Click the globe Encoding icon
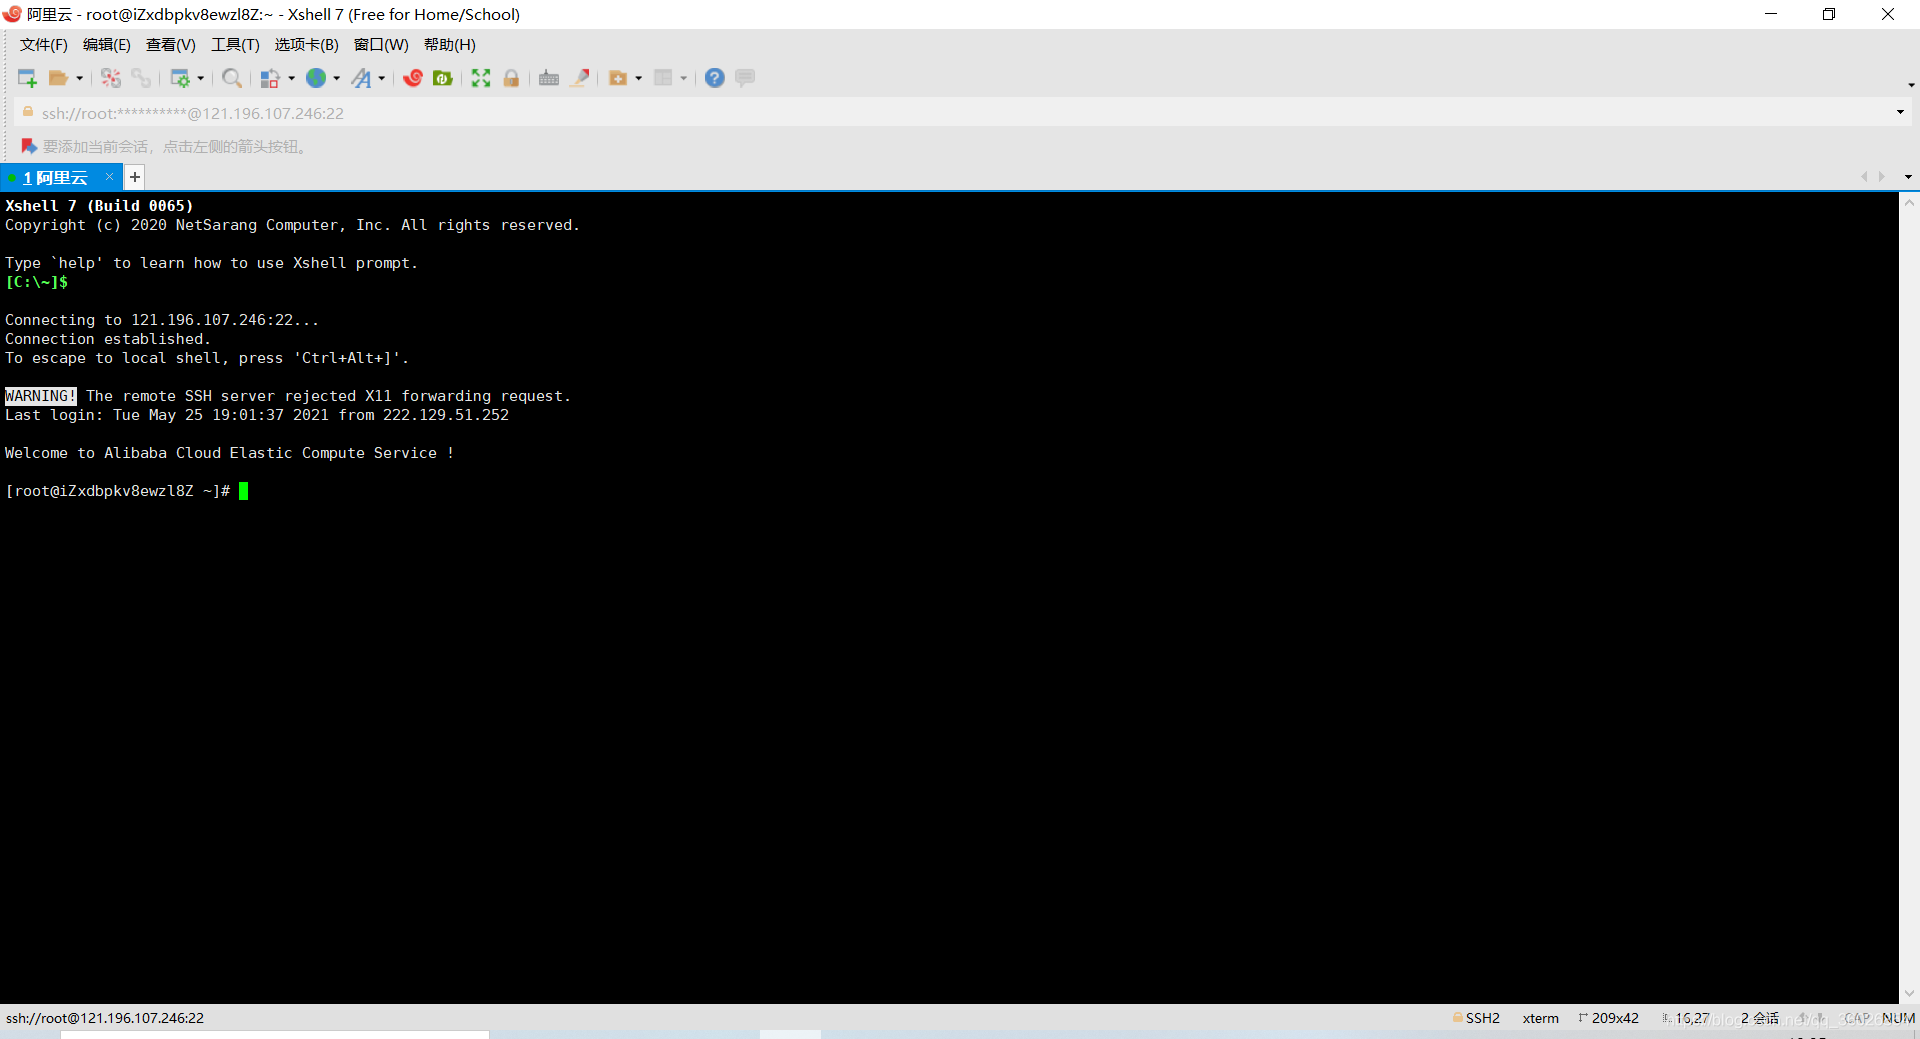The height and width of the screenshot is (1039, 1920). coord(316,78)
